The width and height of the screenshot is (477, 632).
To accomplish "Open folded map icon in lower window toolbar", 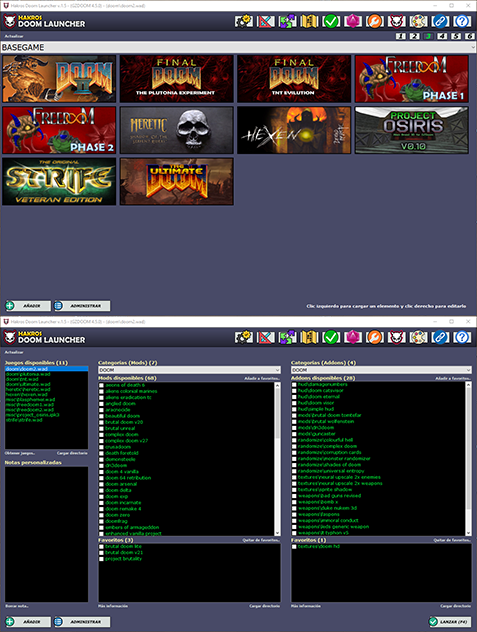I will tap(309, 337).
